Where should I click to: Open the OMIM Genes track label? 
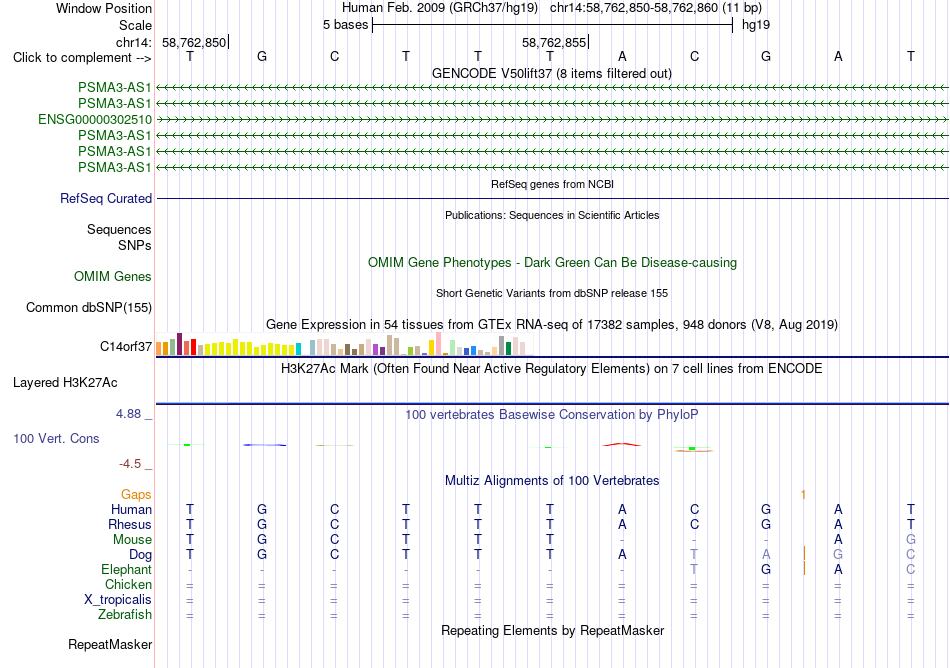click(112, 276)
